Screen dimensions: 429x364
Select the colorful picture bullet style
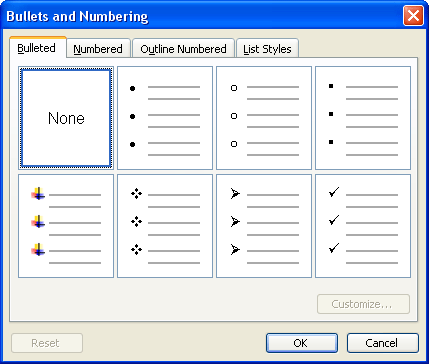pyautogui.click(x=66, y=226)
